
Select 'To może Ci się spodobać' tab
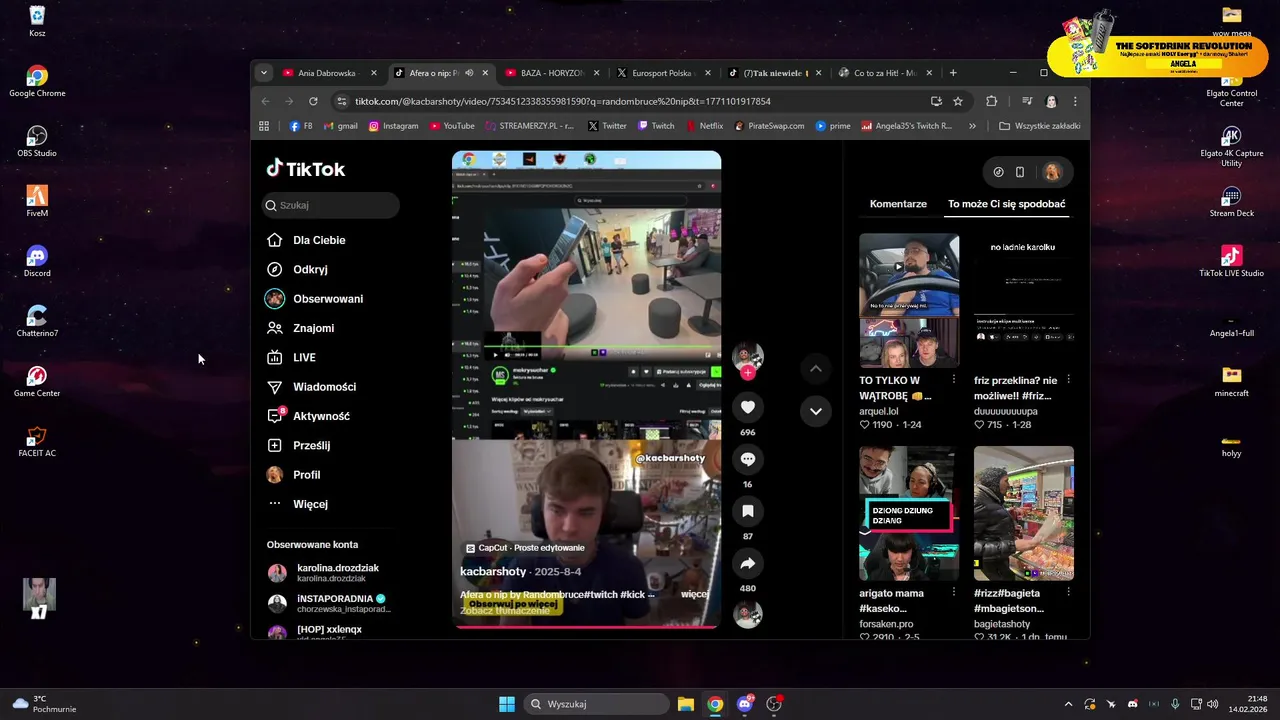click(1006, 204)
